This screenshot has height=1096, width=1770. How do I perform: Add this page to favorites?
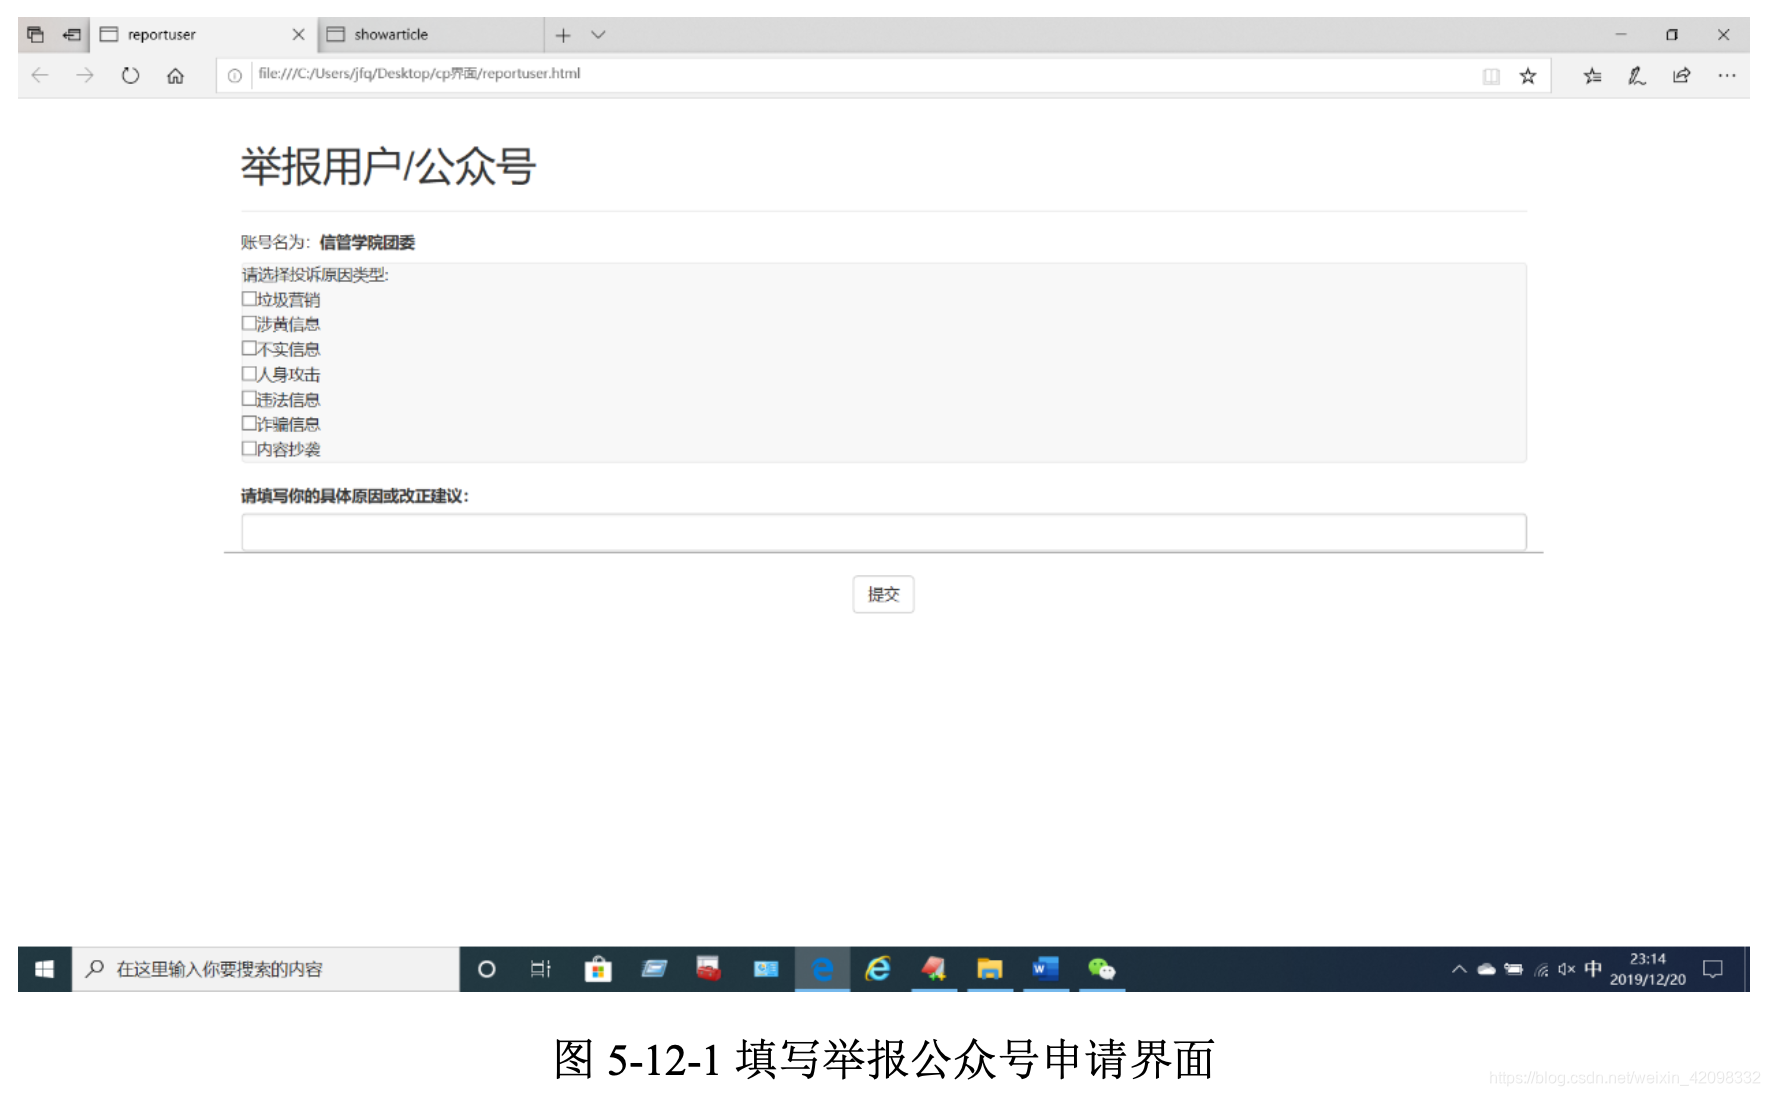[1528, 76]
